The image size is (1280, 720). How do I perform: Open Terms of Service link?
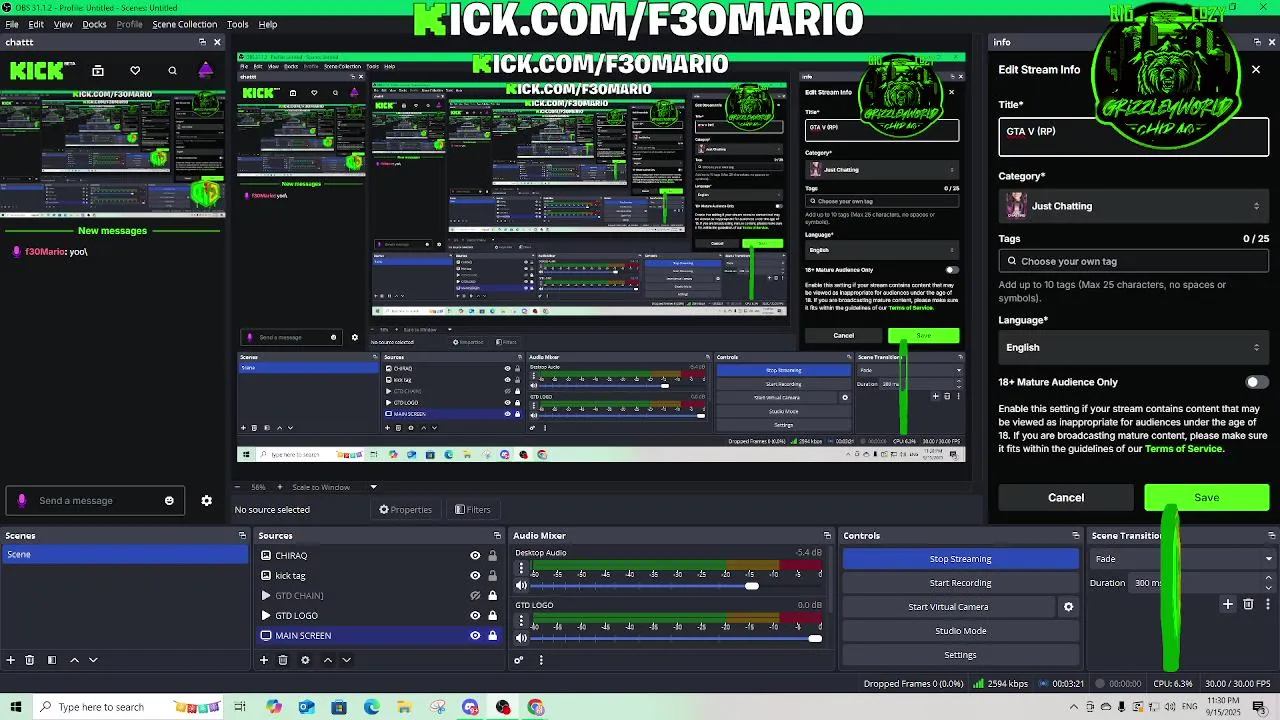tap(1183, 449)
